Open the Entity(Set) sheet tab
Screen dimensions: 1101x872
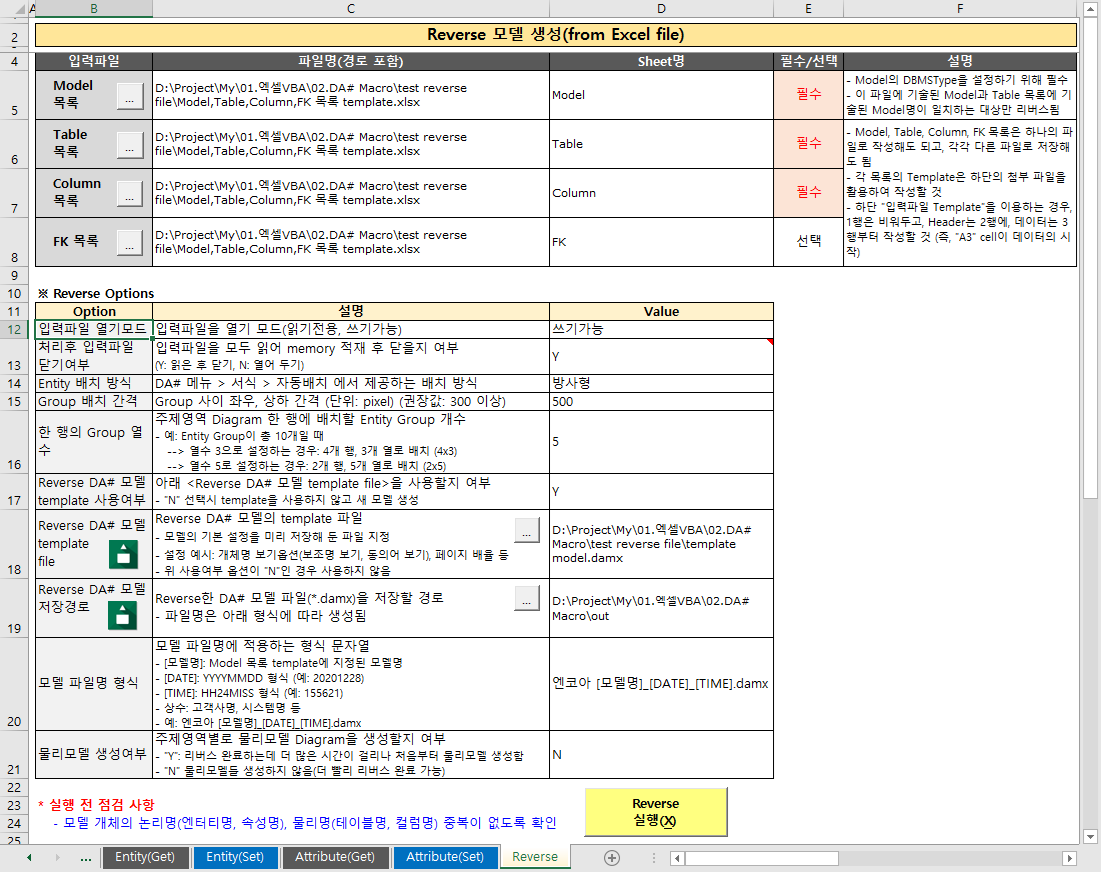point(235,857)
